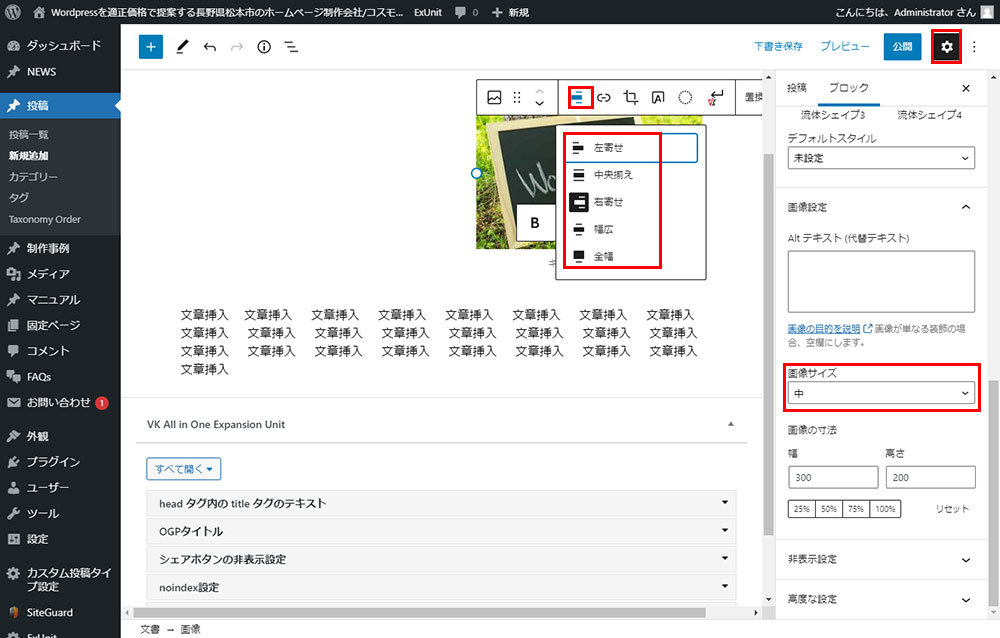Open the settings gear panel
Screen dimensions: 1000x638
946,47
